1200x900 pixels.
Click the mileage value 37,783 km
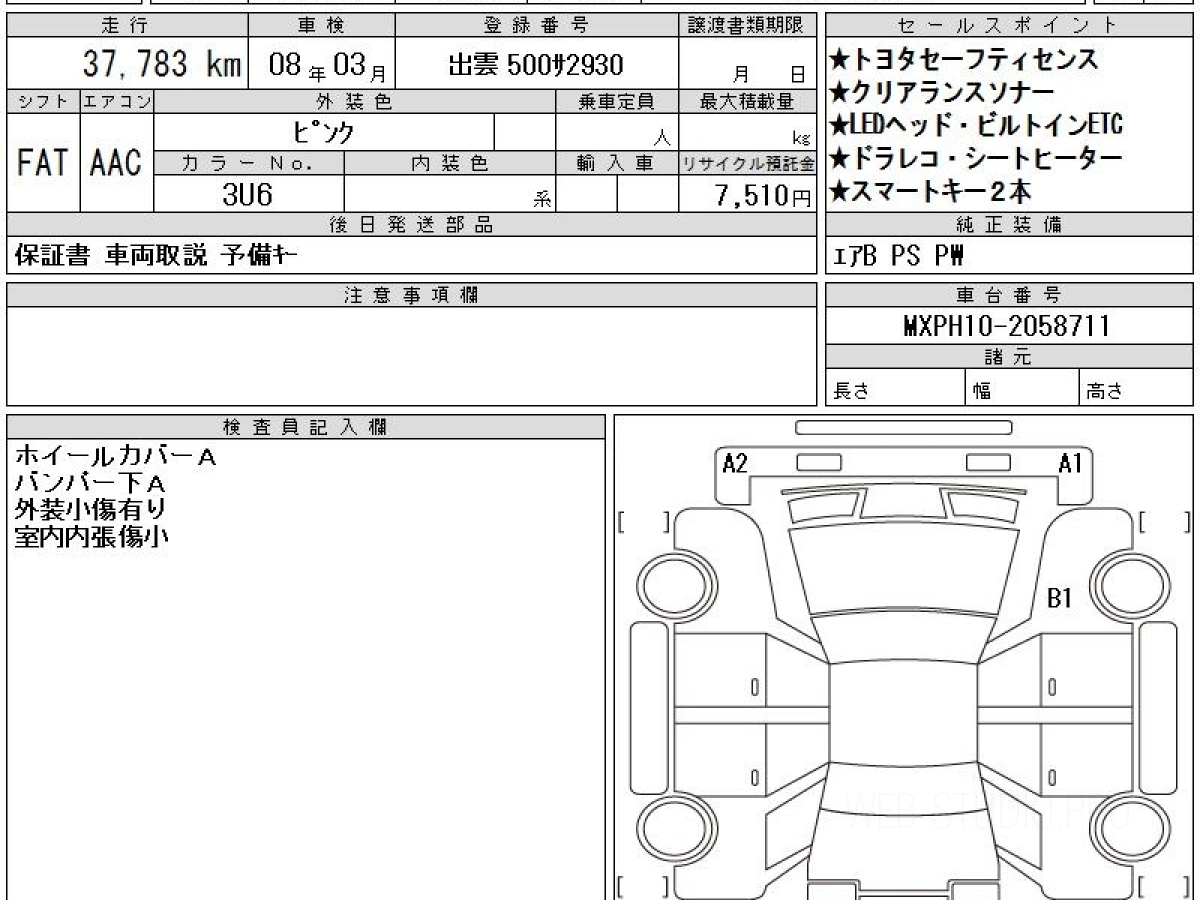[162, 65]
